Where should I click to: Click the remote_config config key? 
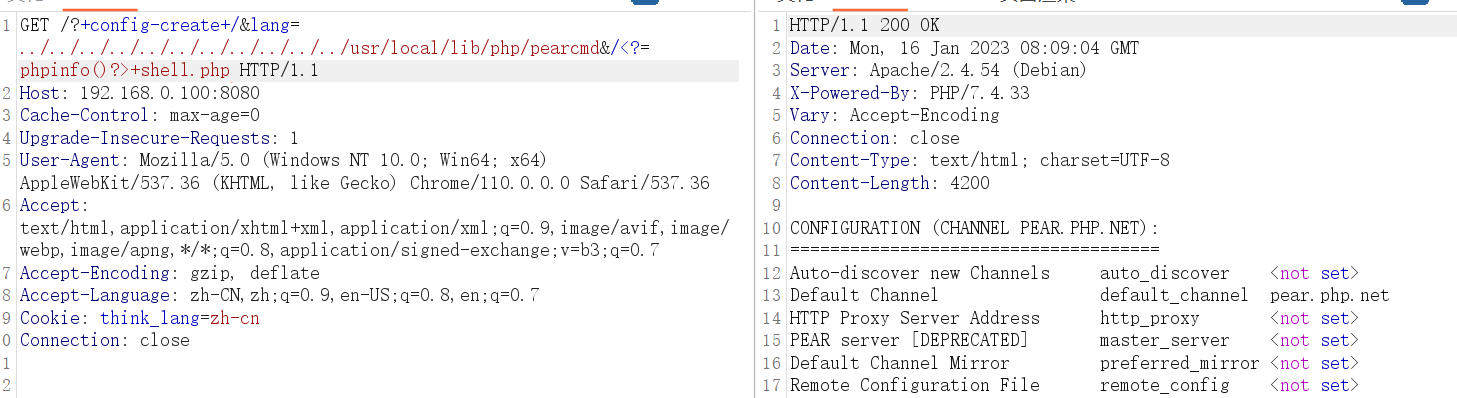pos(1165,385)
